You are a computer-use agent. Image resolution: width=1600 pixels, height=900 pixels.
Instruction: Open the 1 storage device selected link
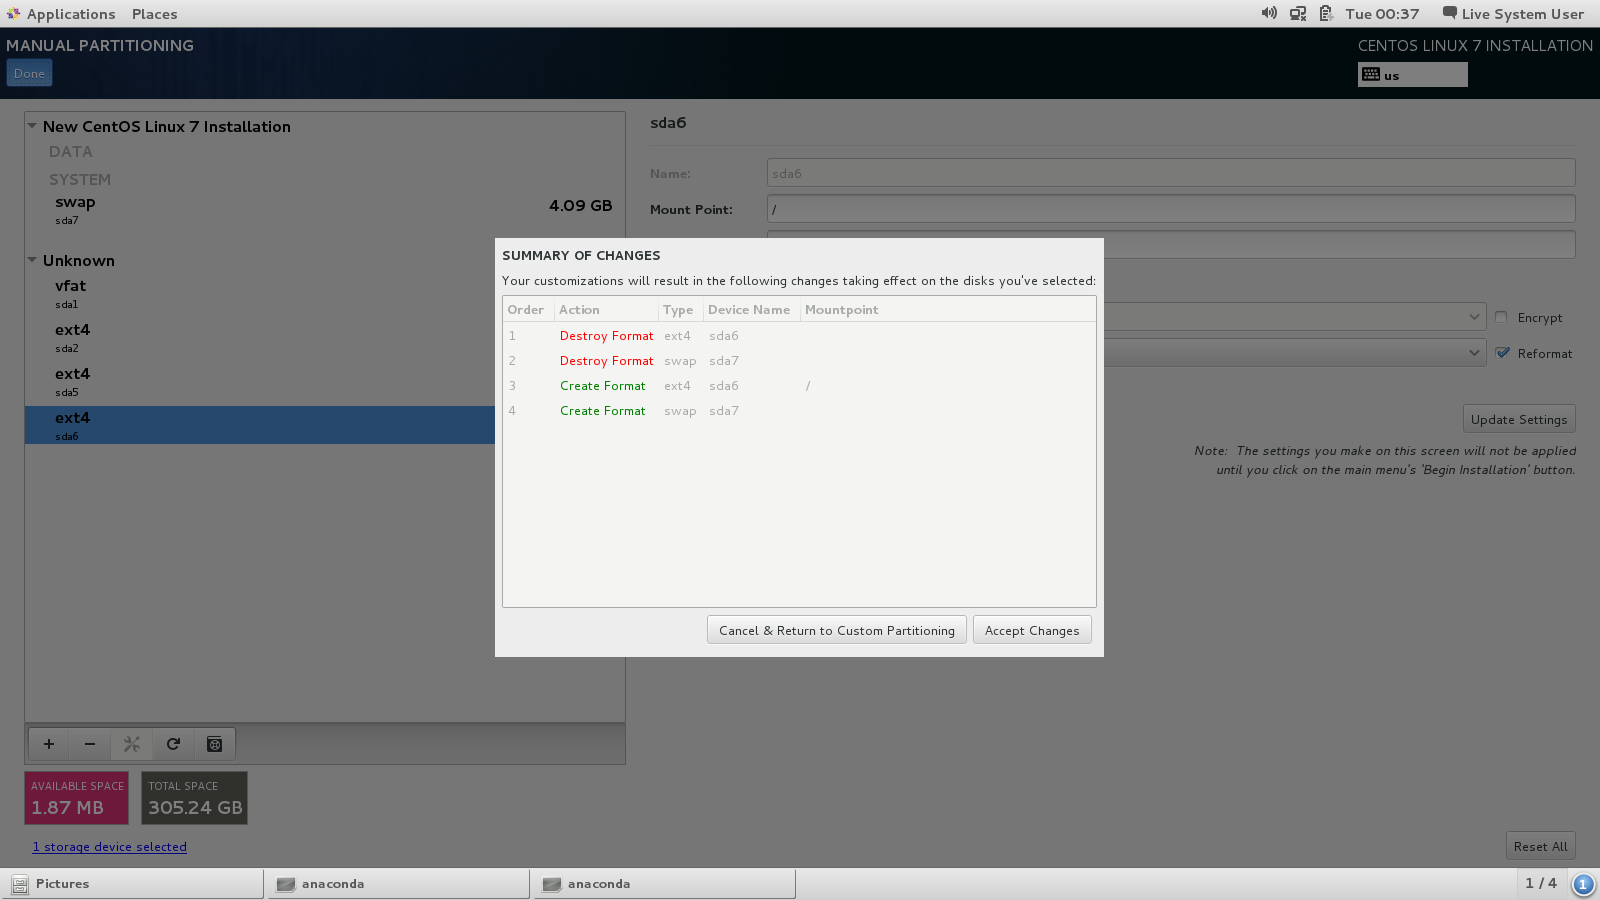pyautogui.click(x=109, y=847)
